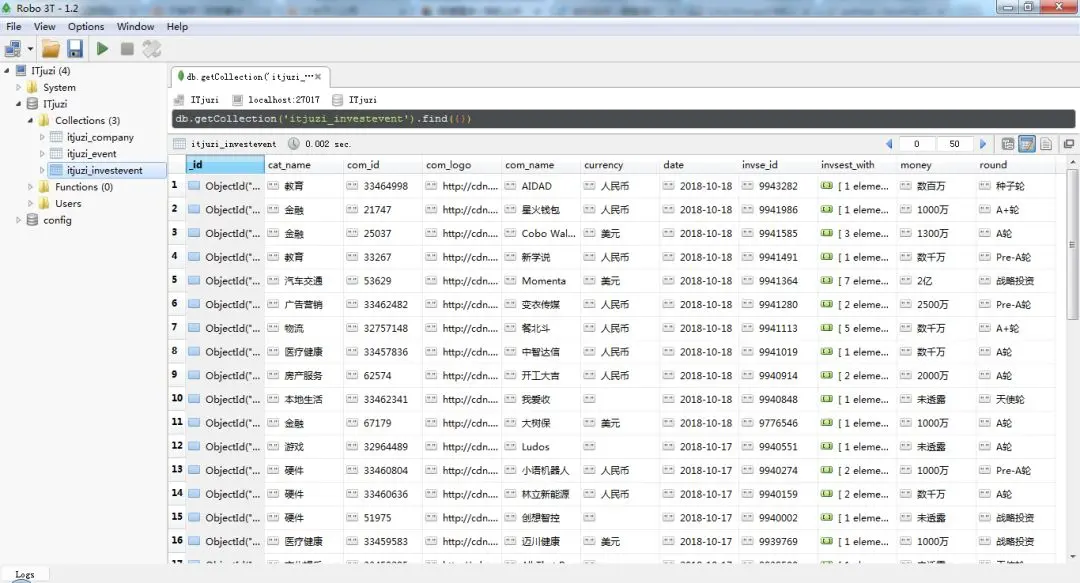This screenshot has width=1080, height=583.
Task: Stop the query execution icon
Action: [x=127, y=49]
